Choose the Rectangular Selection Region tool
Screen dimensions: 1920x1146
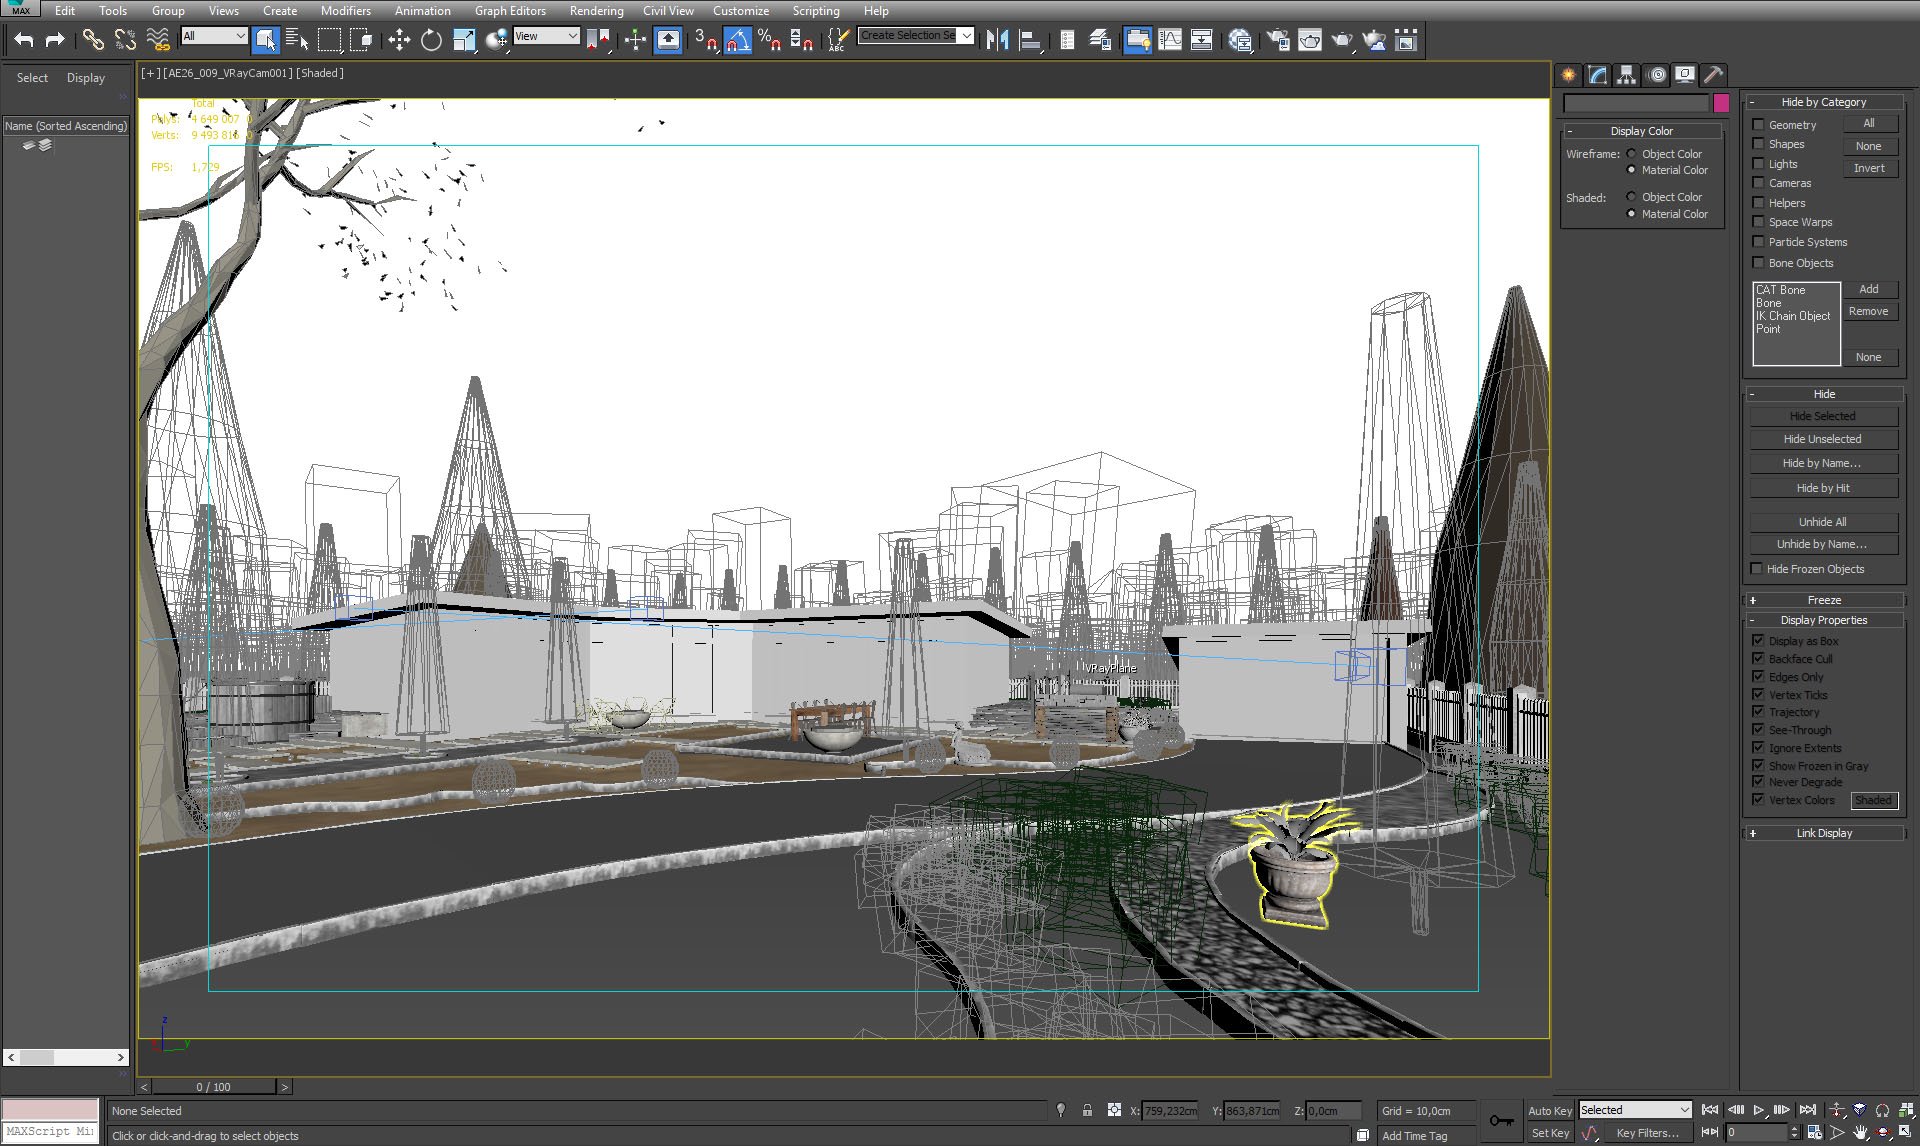[329, 40]
